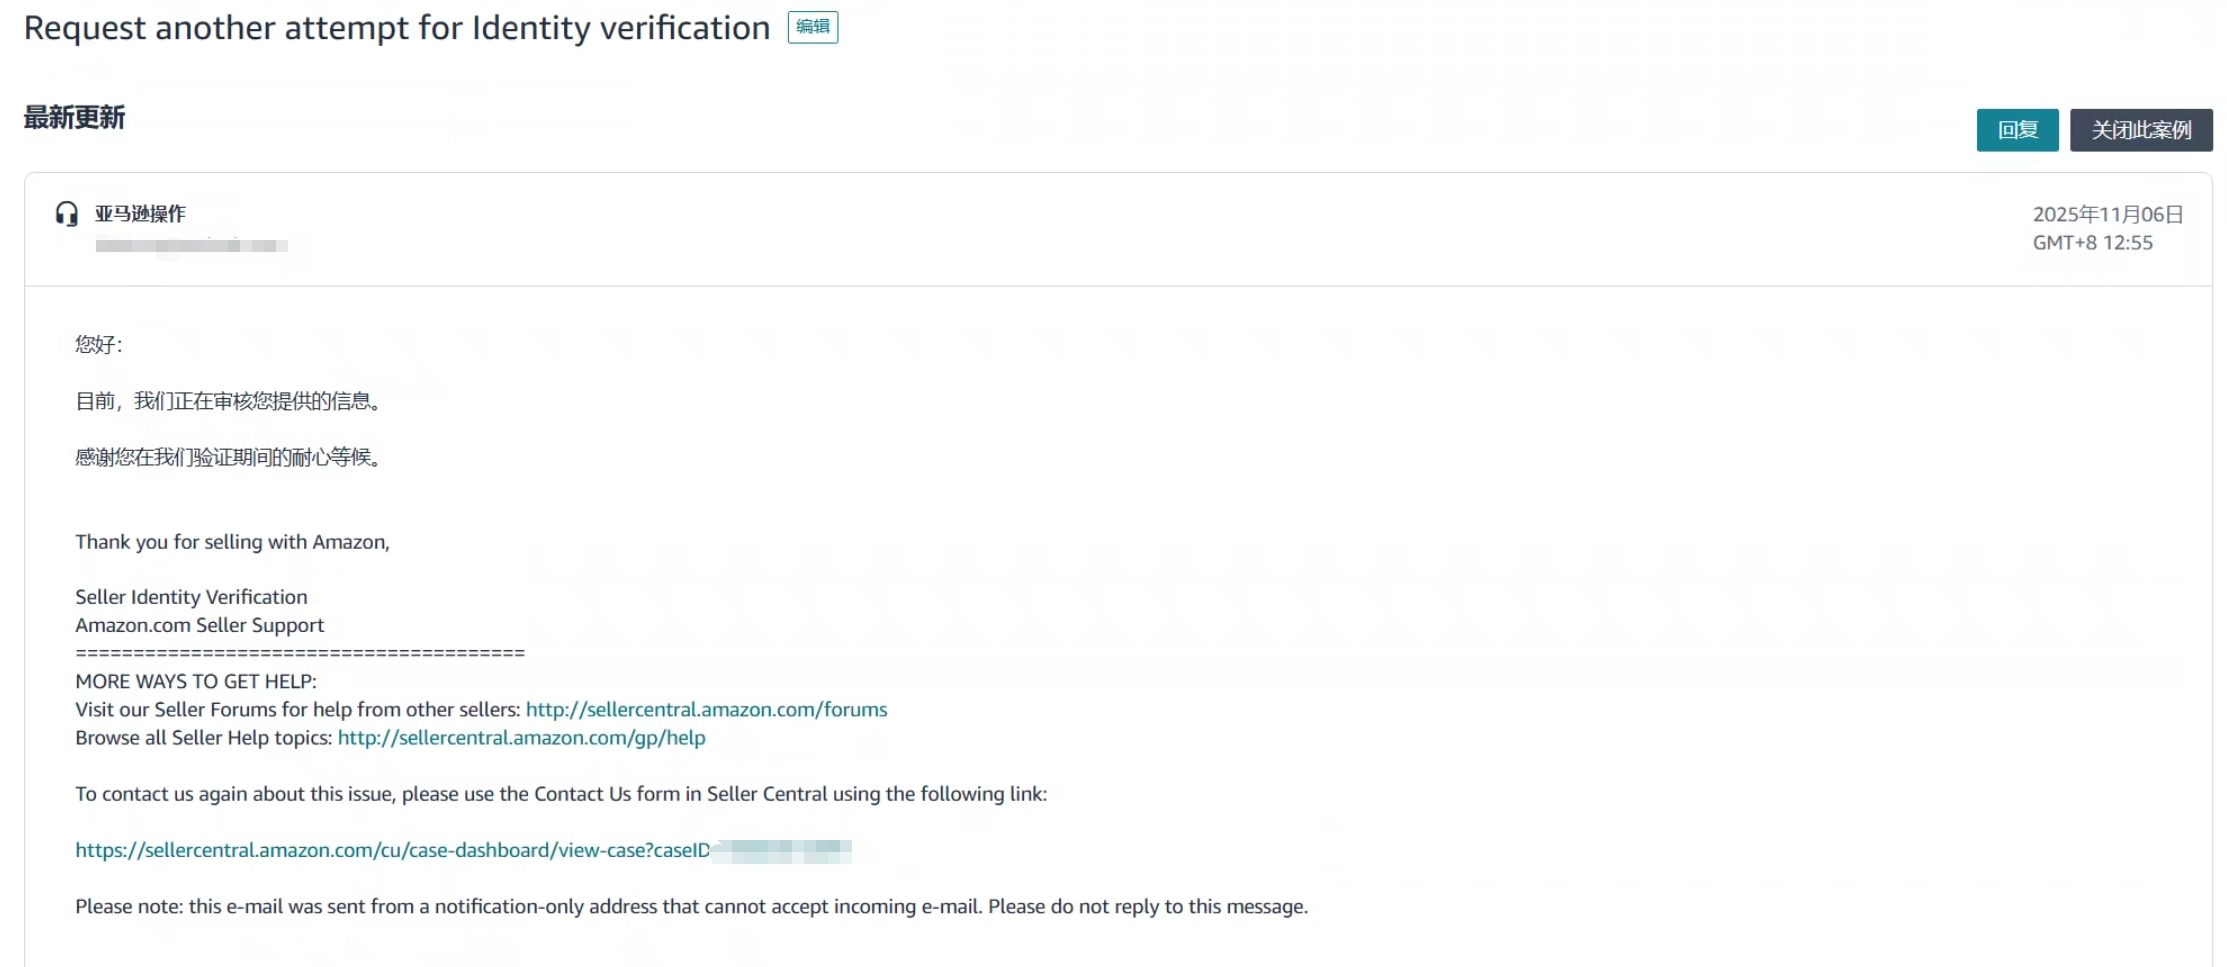Click the 亚马逊操作 sender name

[140, 213]
